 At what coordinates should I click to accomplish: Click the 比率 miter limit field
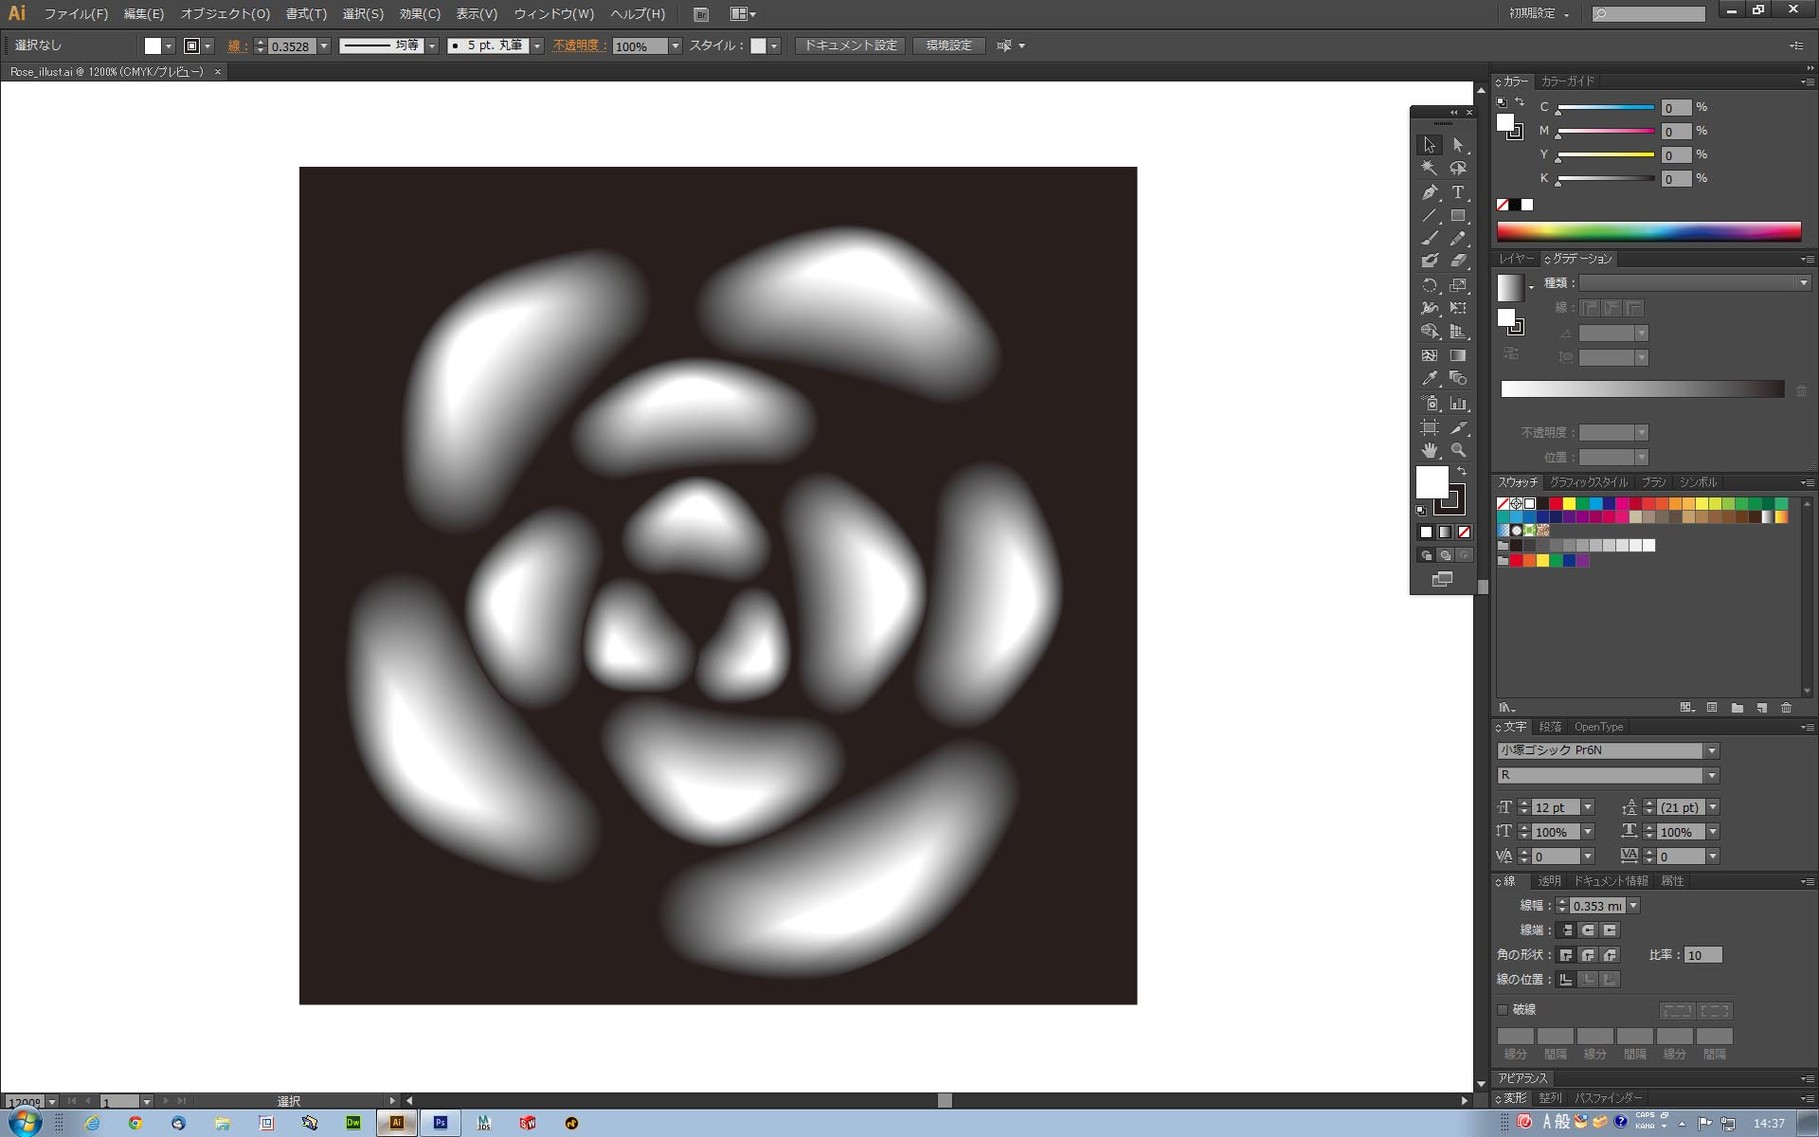tap(1702, 955)
